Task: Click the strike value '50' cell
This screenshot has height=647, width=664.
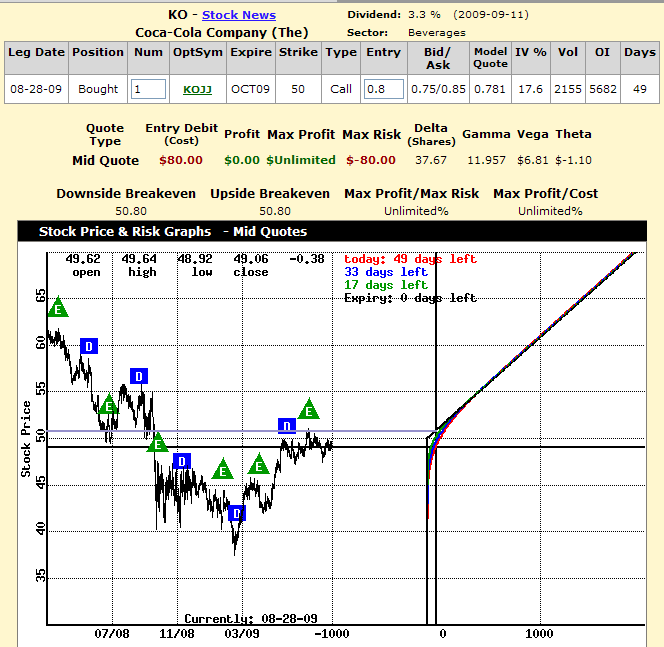Action: point(298,89)
